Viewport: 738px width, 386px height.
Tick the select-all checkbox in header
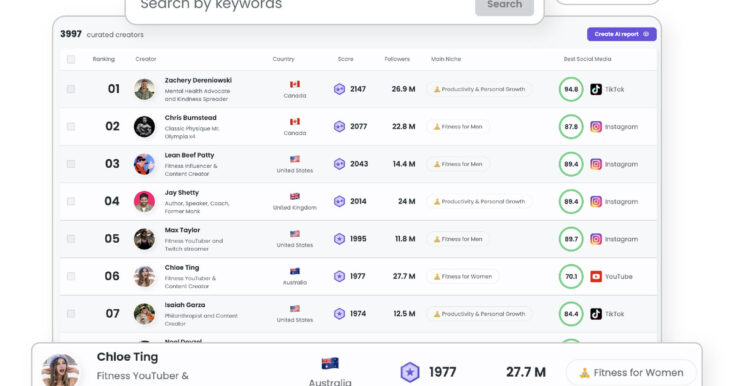[71, 59]
